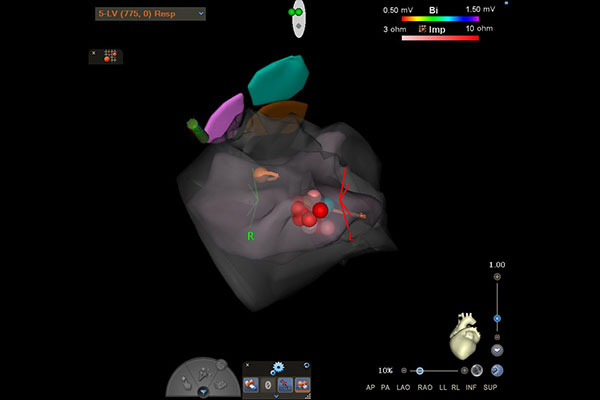Select the first map display icon in bottom toolbar
Image resolution: width=600 pixels, height=400 pixels.
tap(252, 384)
